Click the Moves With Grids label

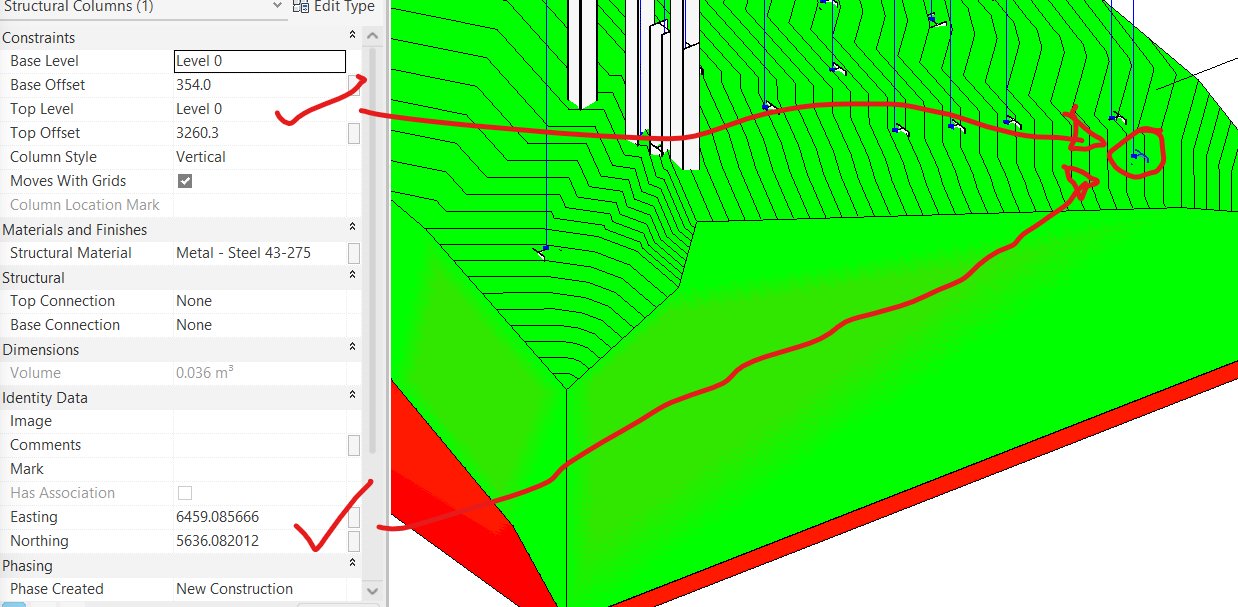(x=68, y=181)
